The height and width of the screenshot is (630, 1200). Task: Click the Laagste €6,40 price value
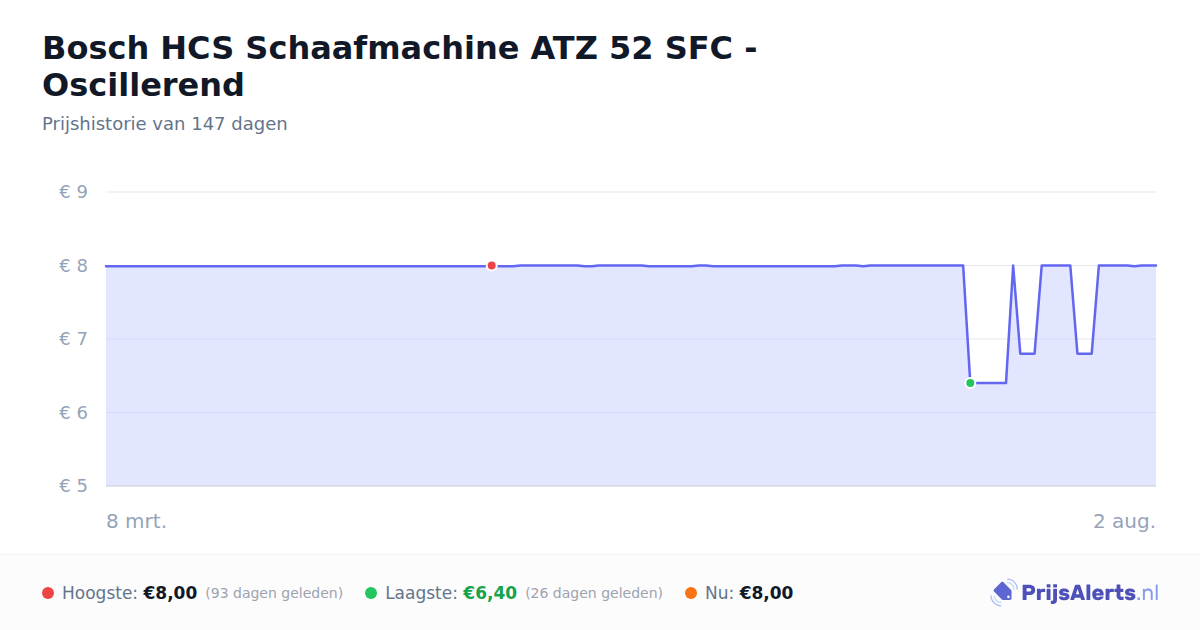coord(490,593)
